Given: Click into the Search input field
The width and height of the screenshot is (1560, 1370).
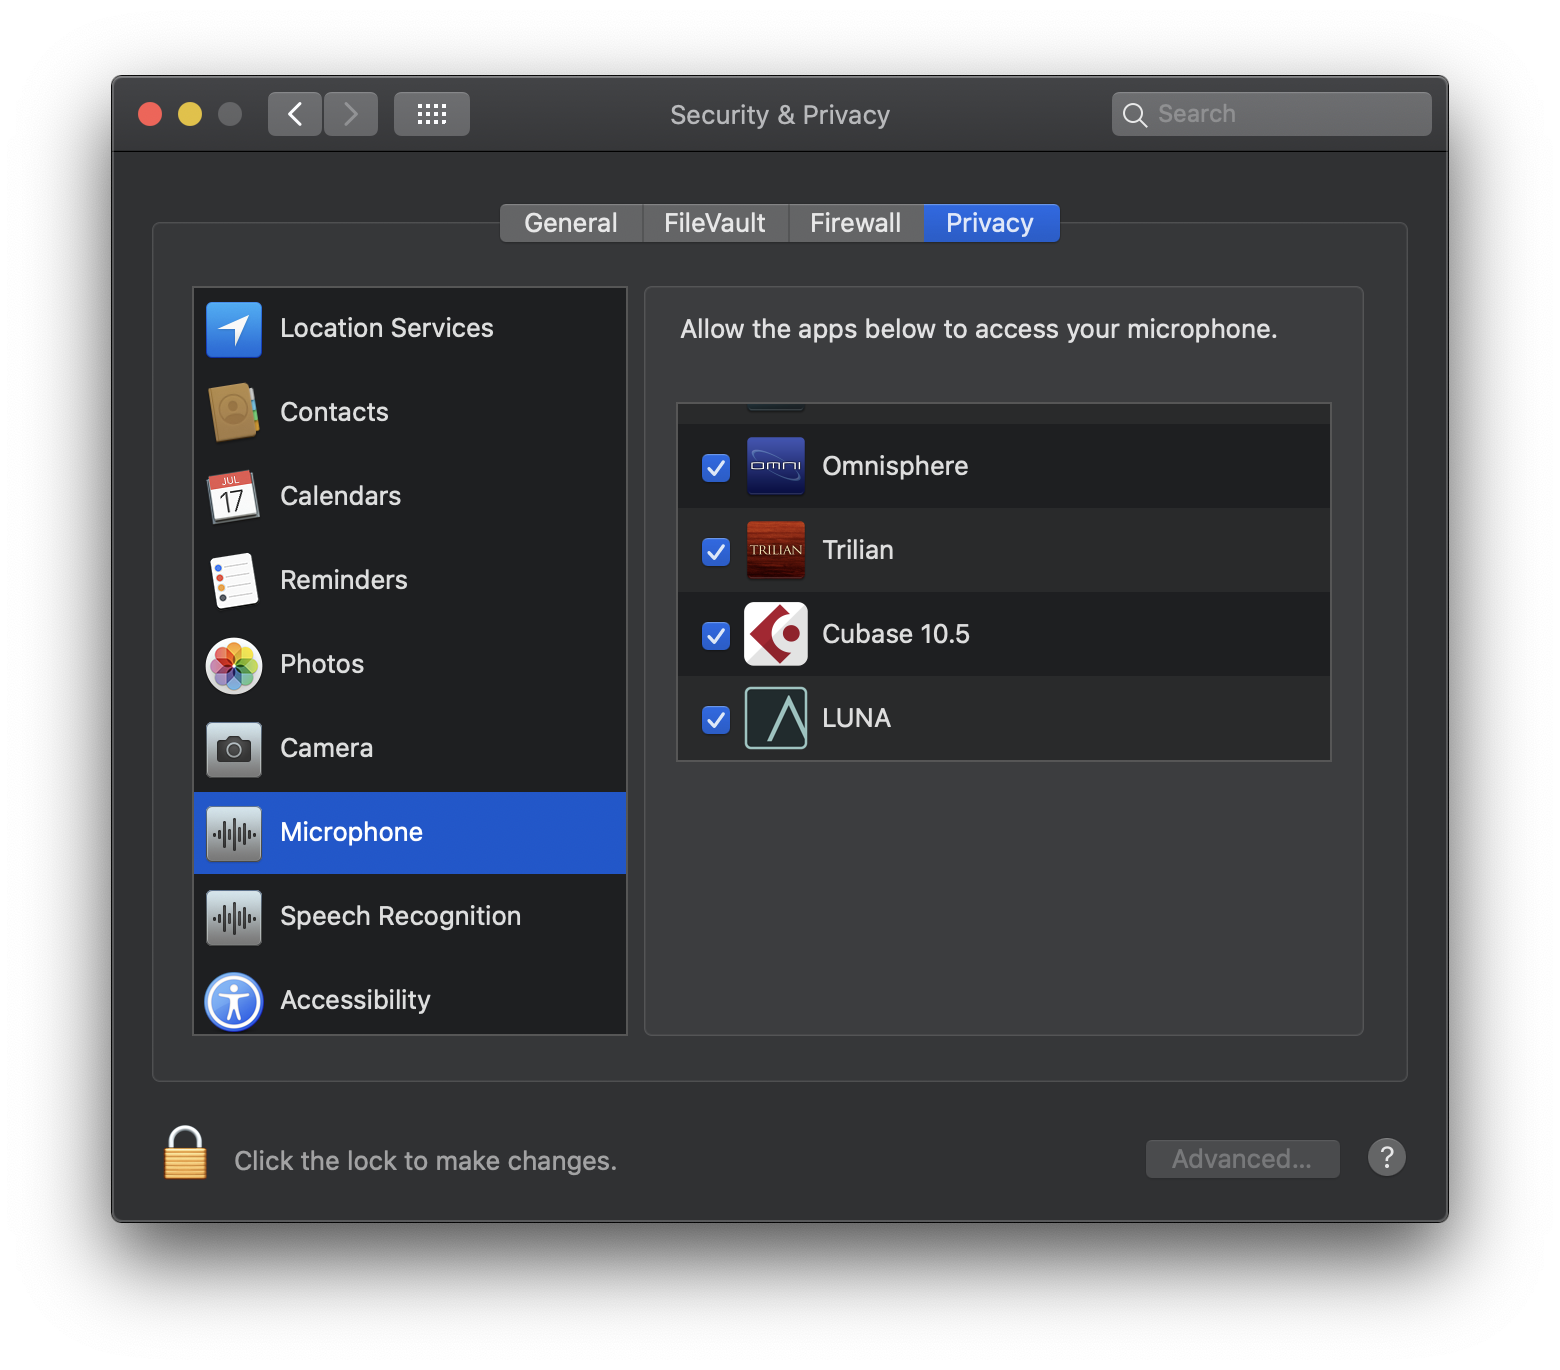Looking at the screenshot, I should click(x=1272, y=114).
